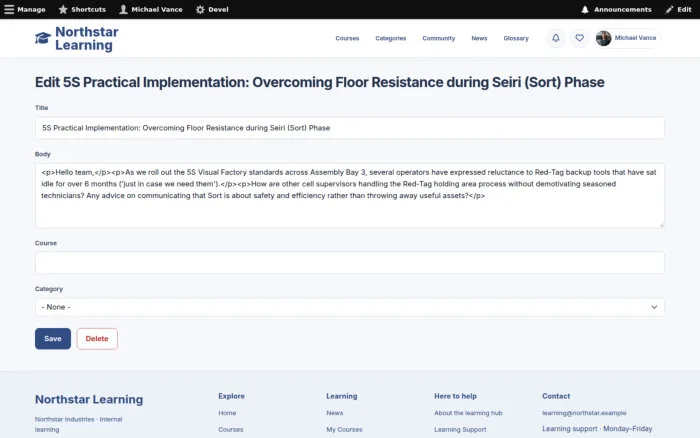
Task: Click the Edit 5S Practical Implementation page heading
Action: coord(320,82)
